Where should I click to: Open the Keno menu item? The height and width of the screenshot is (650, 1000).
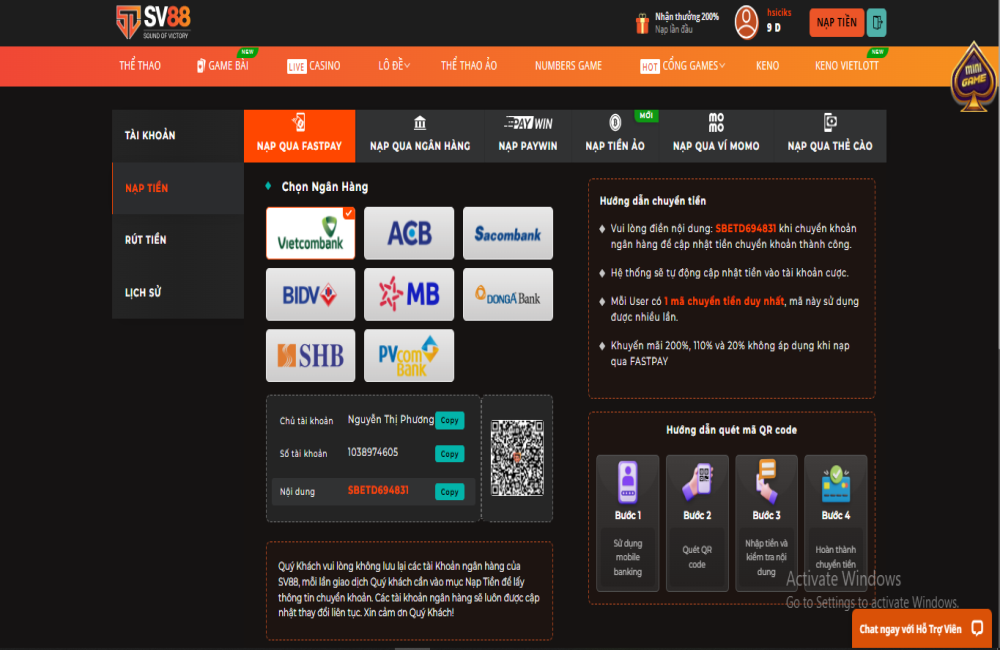(x=767, y=66)
